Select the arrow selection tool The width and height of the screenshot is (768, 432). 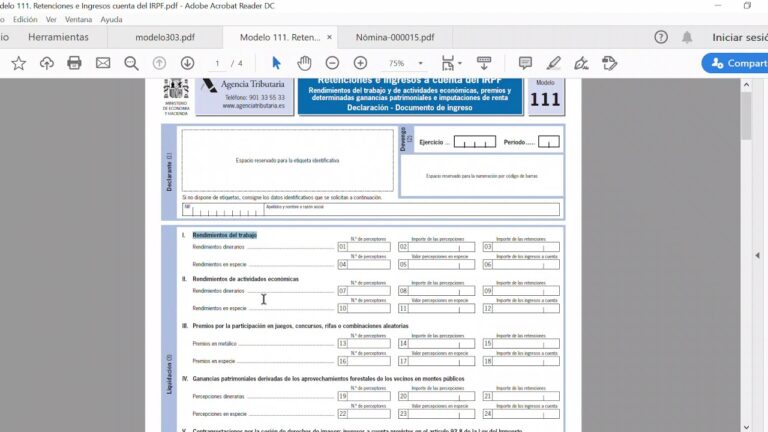[x=277, y=63]
